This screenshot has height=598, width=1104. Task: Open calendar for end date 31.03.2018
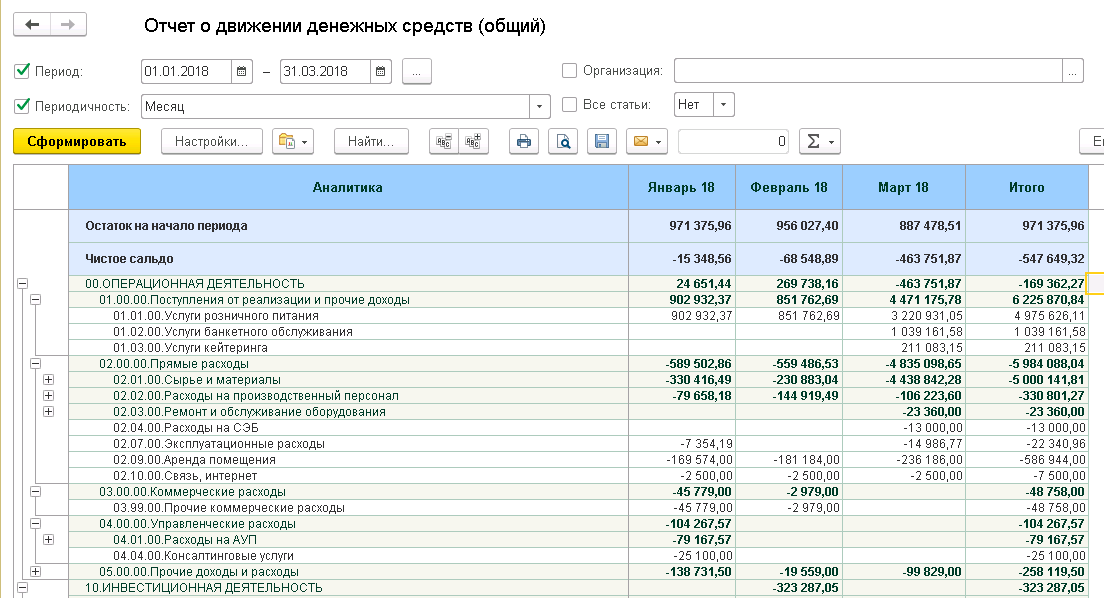[380, 71]
